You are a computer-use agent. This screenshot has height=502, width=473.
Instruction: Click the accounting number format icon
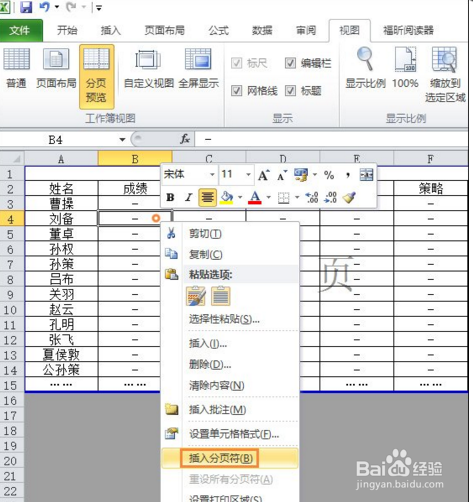click(301, 175)
